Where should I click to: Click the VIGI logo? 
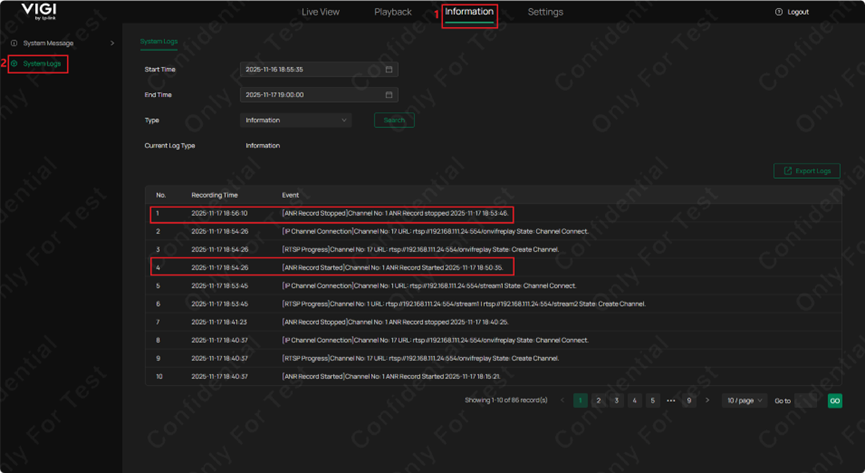tap(39, 12)
